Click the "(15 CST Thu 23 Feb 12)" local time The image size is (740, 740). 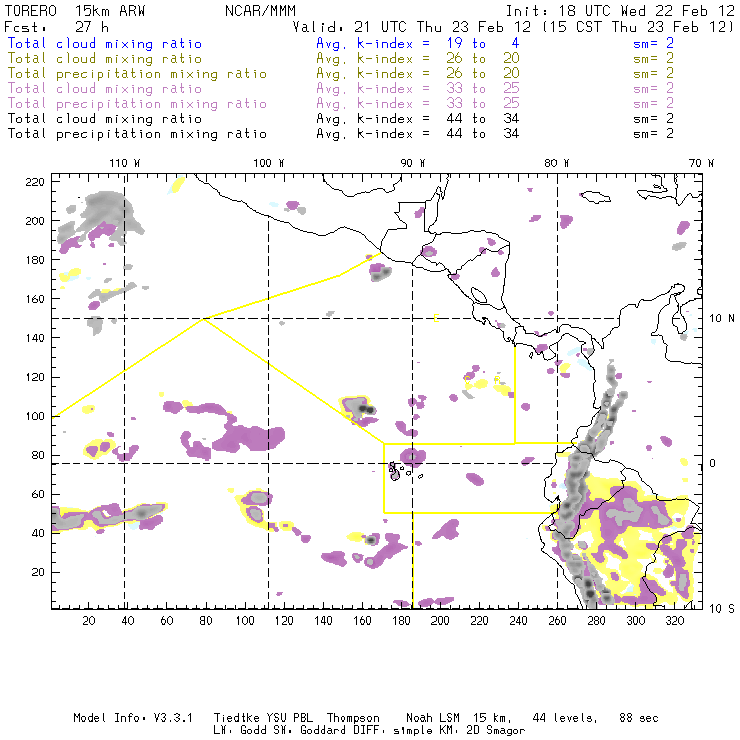tap(637, 27)
